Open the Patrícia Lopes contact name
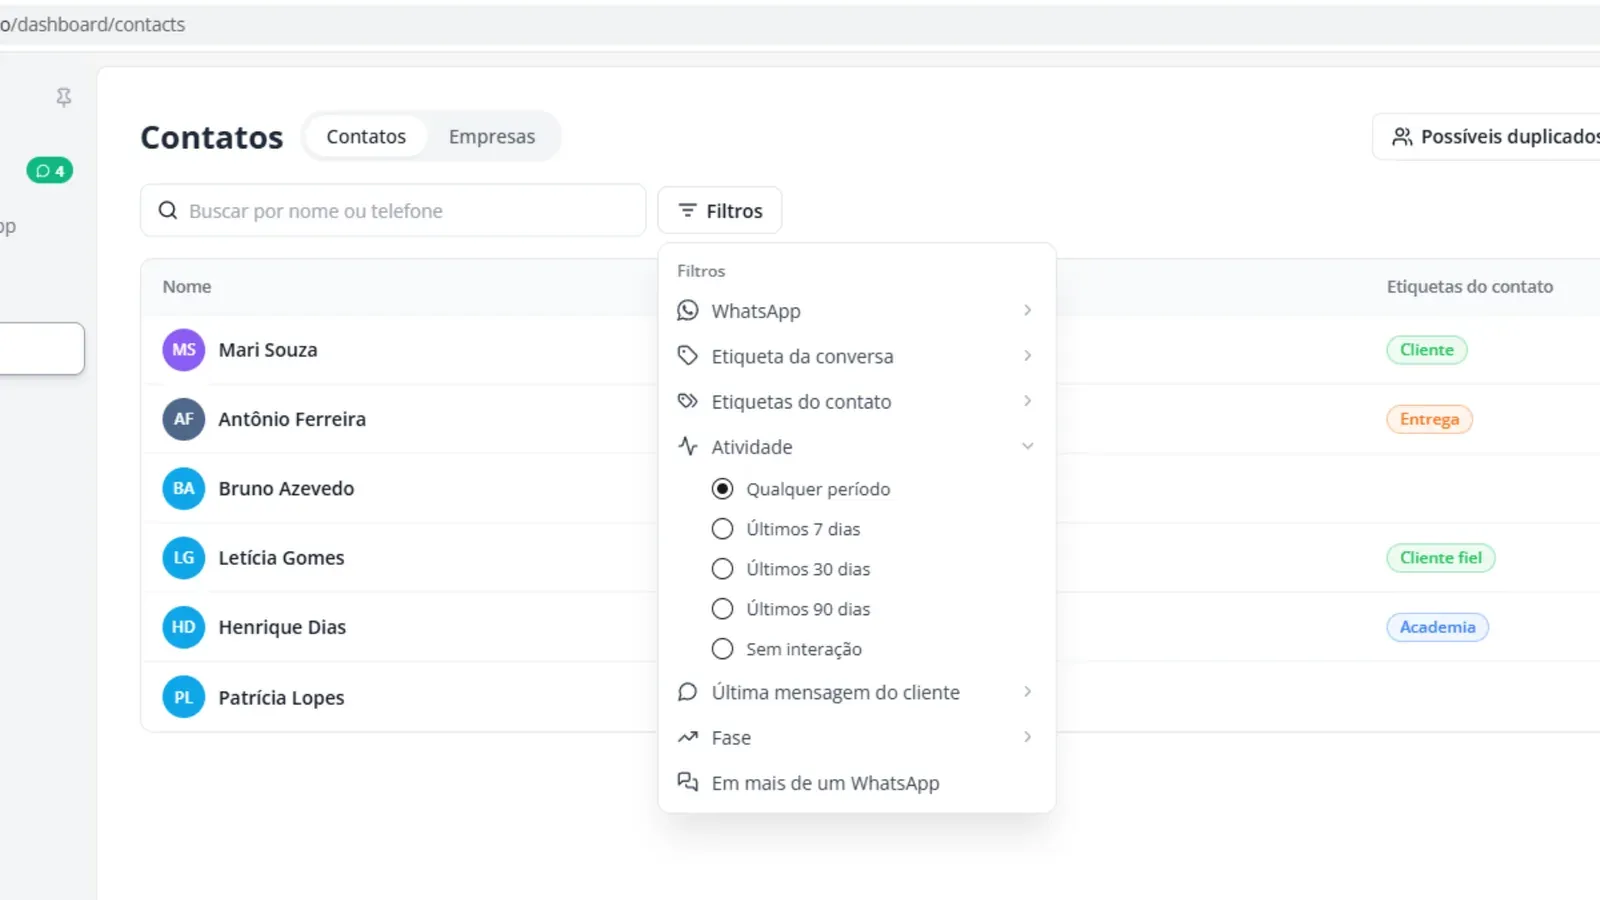Viewport: 1600px width, 900px height. coord(281,698)
